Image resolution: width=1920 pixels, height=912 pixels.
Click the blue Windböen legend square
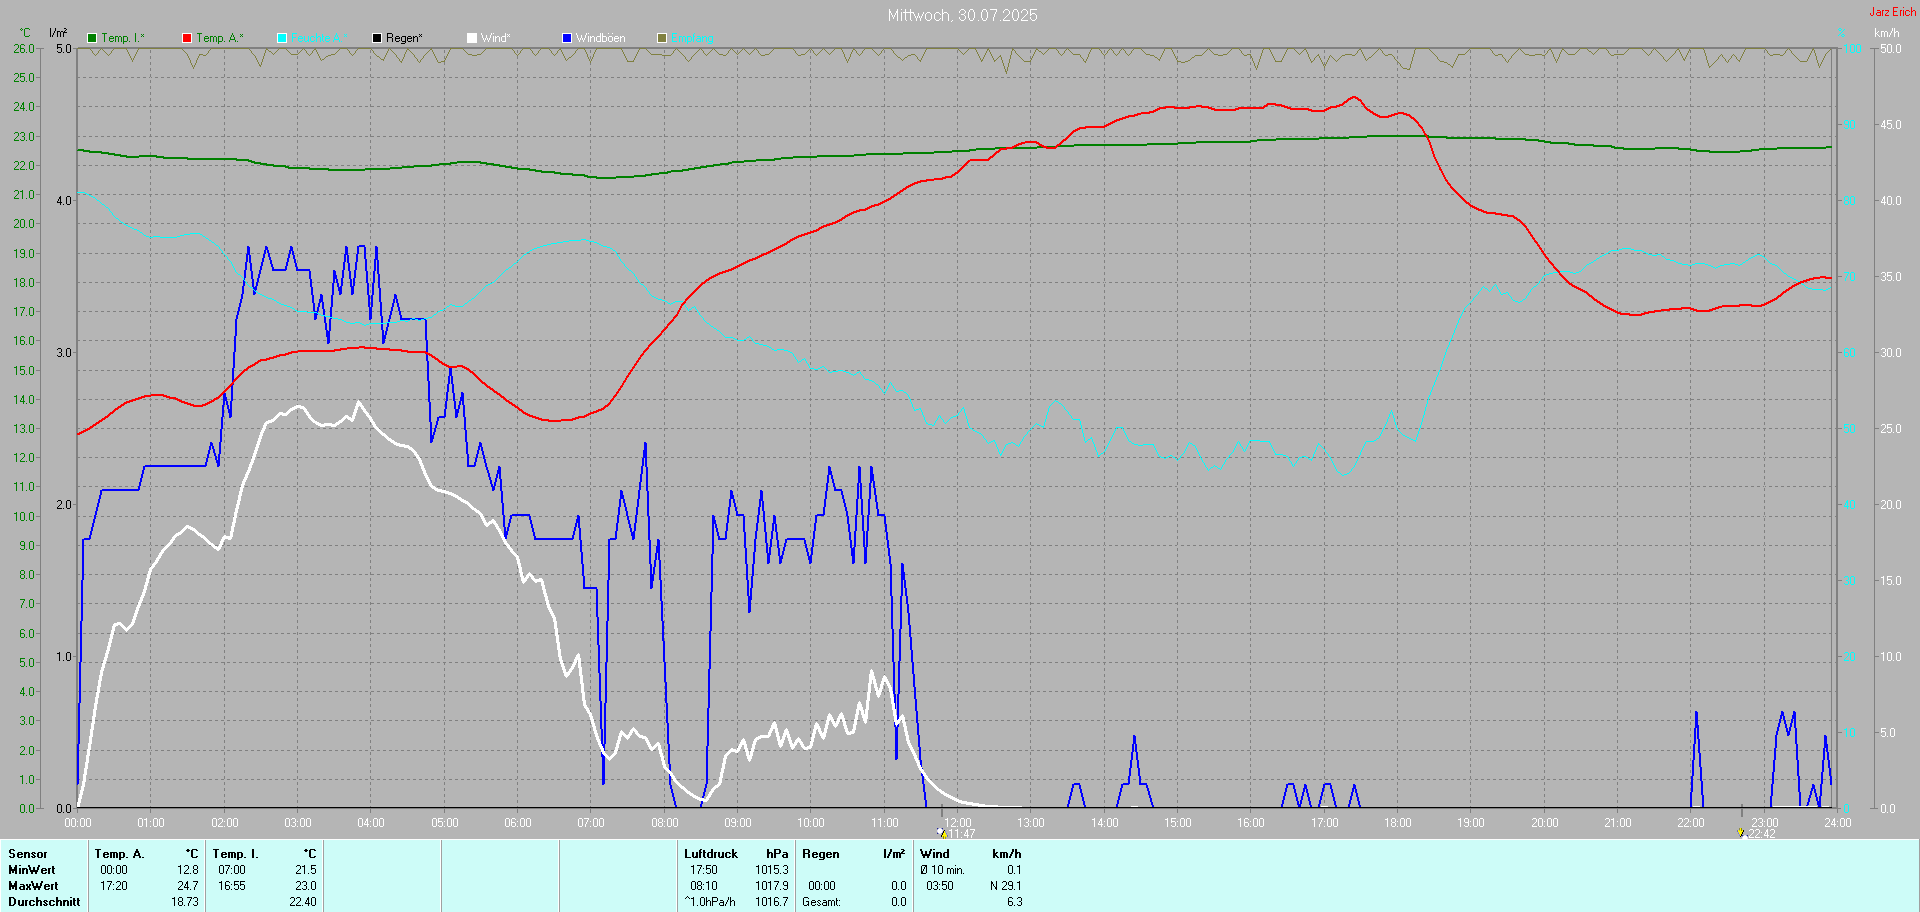tap(567, 38)
